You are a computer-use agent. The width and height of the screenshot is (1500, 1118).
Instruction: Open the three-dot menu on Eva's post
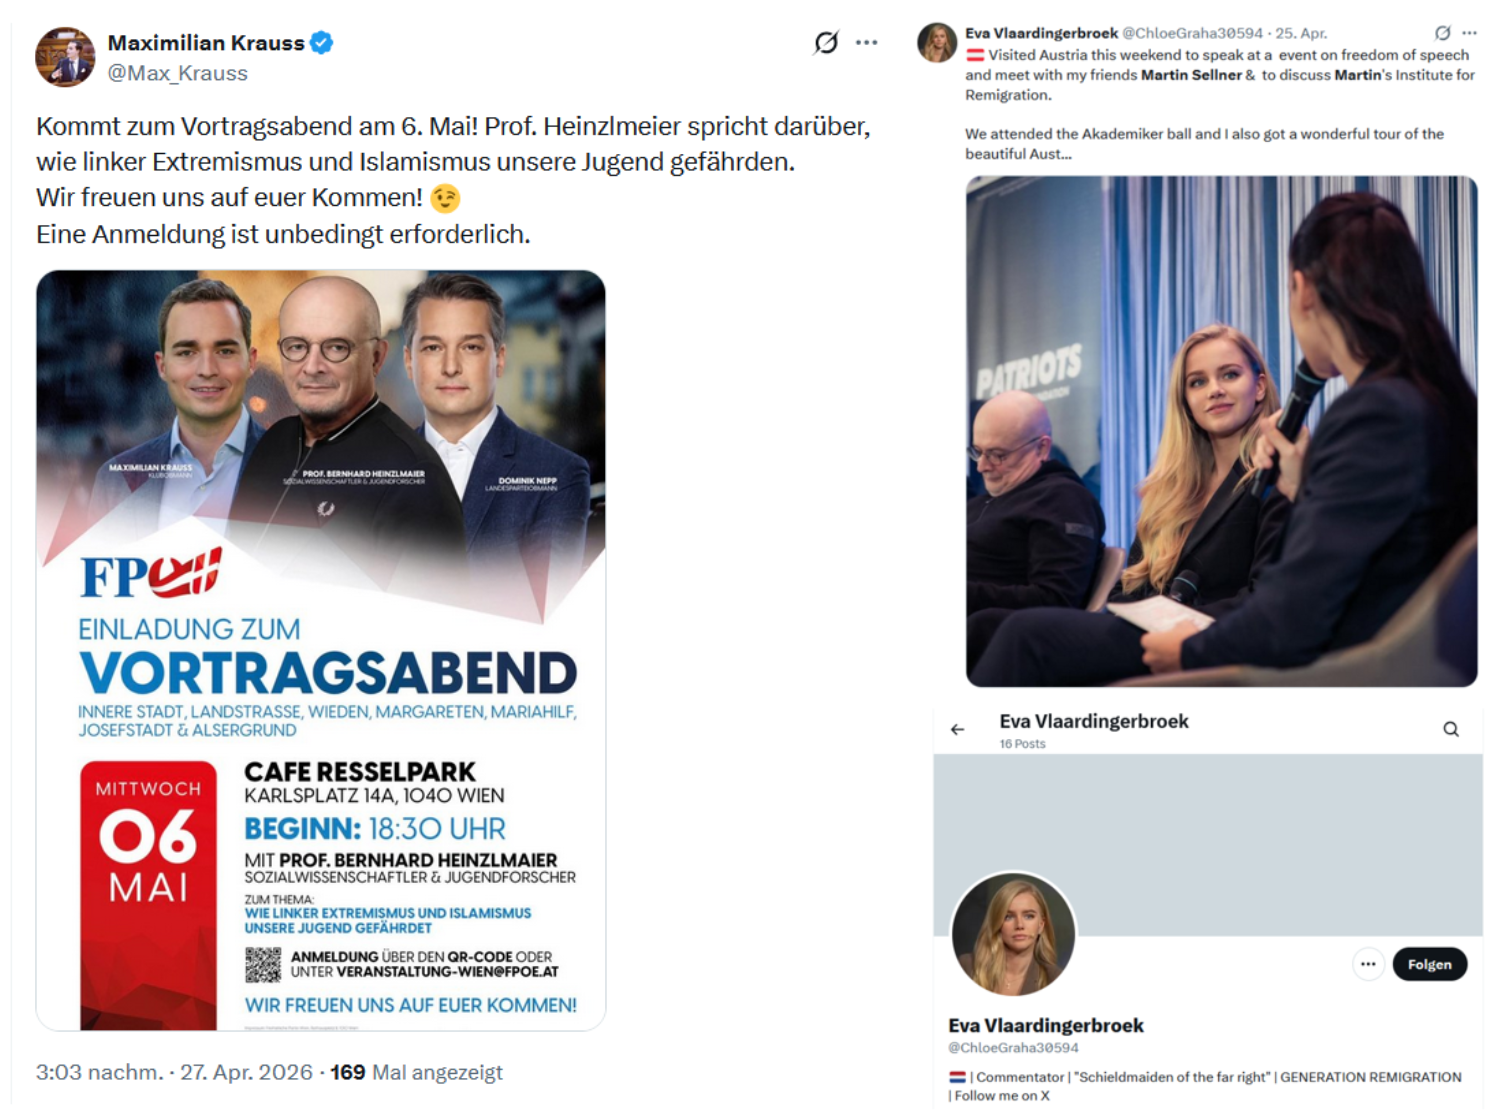1469,33
